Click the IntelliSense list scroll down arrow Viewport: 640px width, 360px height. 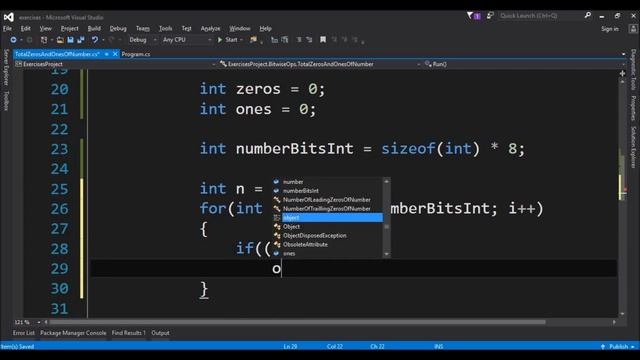(x=387, y=254)
